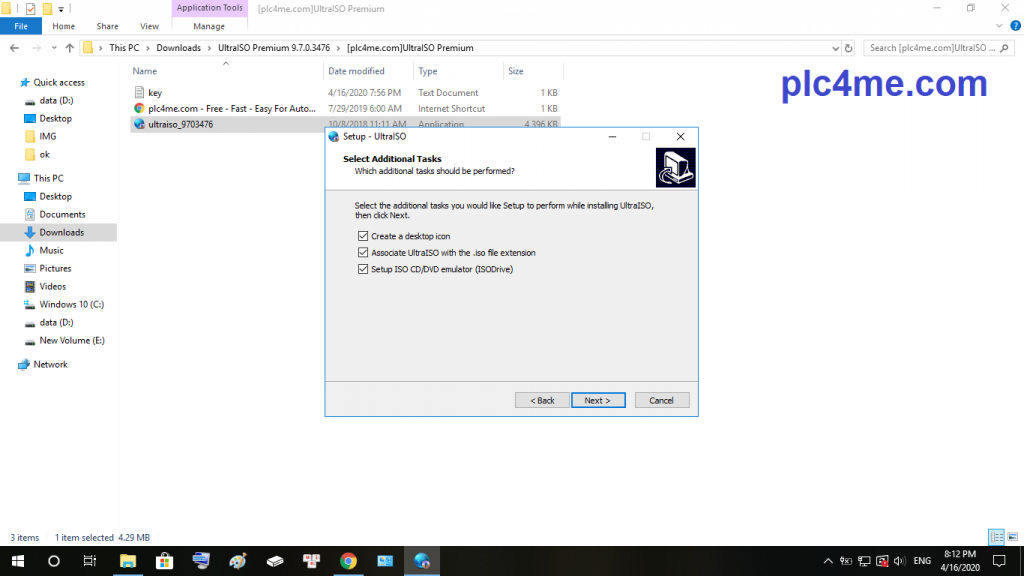Open Quick access in navigation pane
1024x576 pixels.
tap(59, 82)
